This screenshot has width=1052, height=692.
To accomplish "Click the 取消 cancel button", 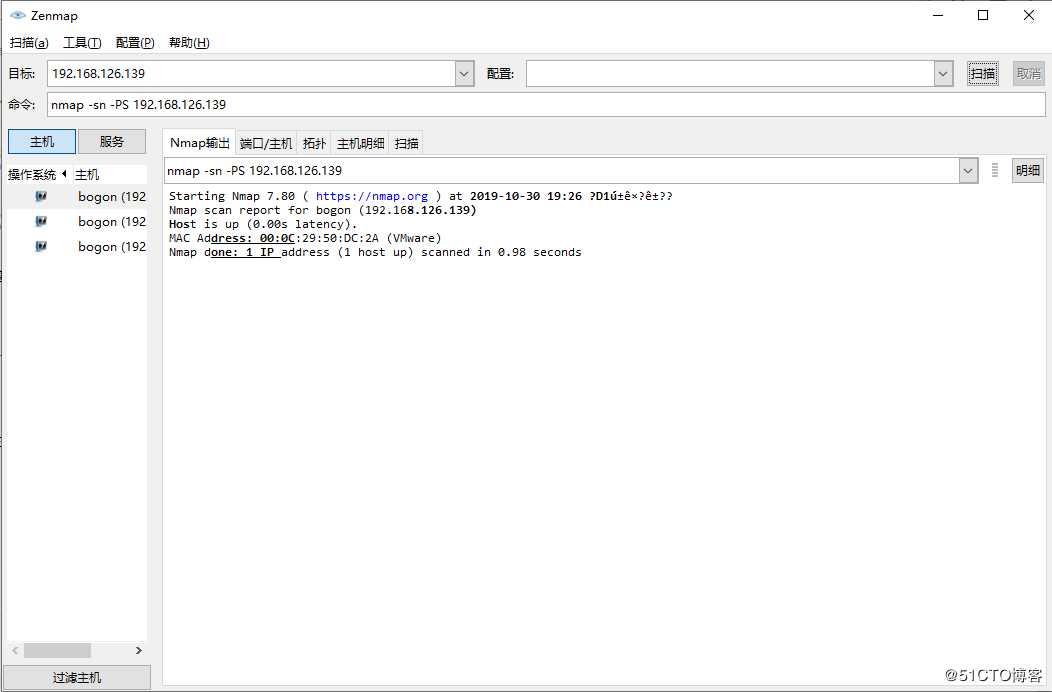I will pos(1029,74).
